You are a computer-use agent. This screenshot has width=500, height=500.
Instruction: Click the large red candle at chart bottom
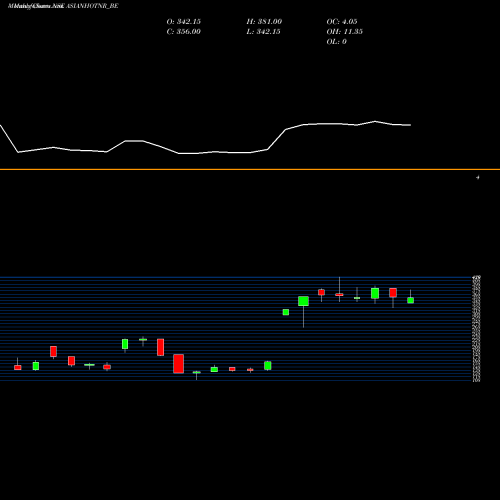point(179,364)
